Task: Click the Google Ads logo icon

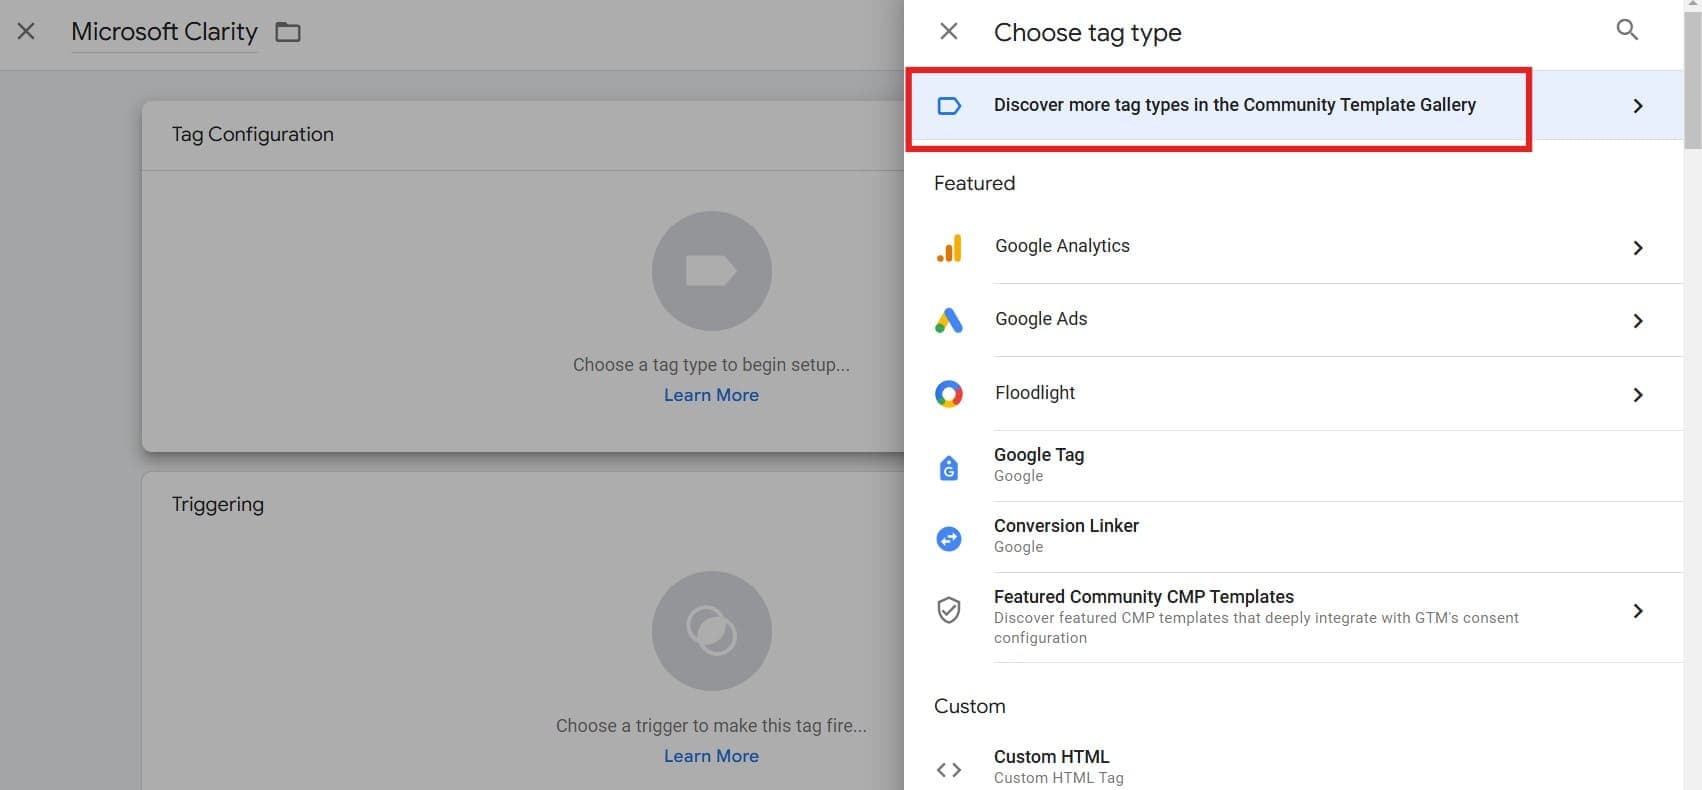Action: tap(949, 320)
